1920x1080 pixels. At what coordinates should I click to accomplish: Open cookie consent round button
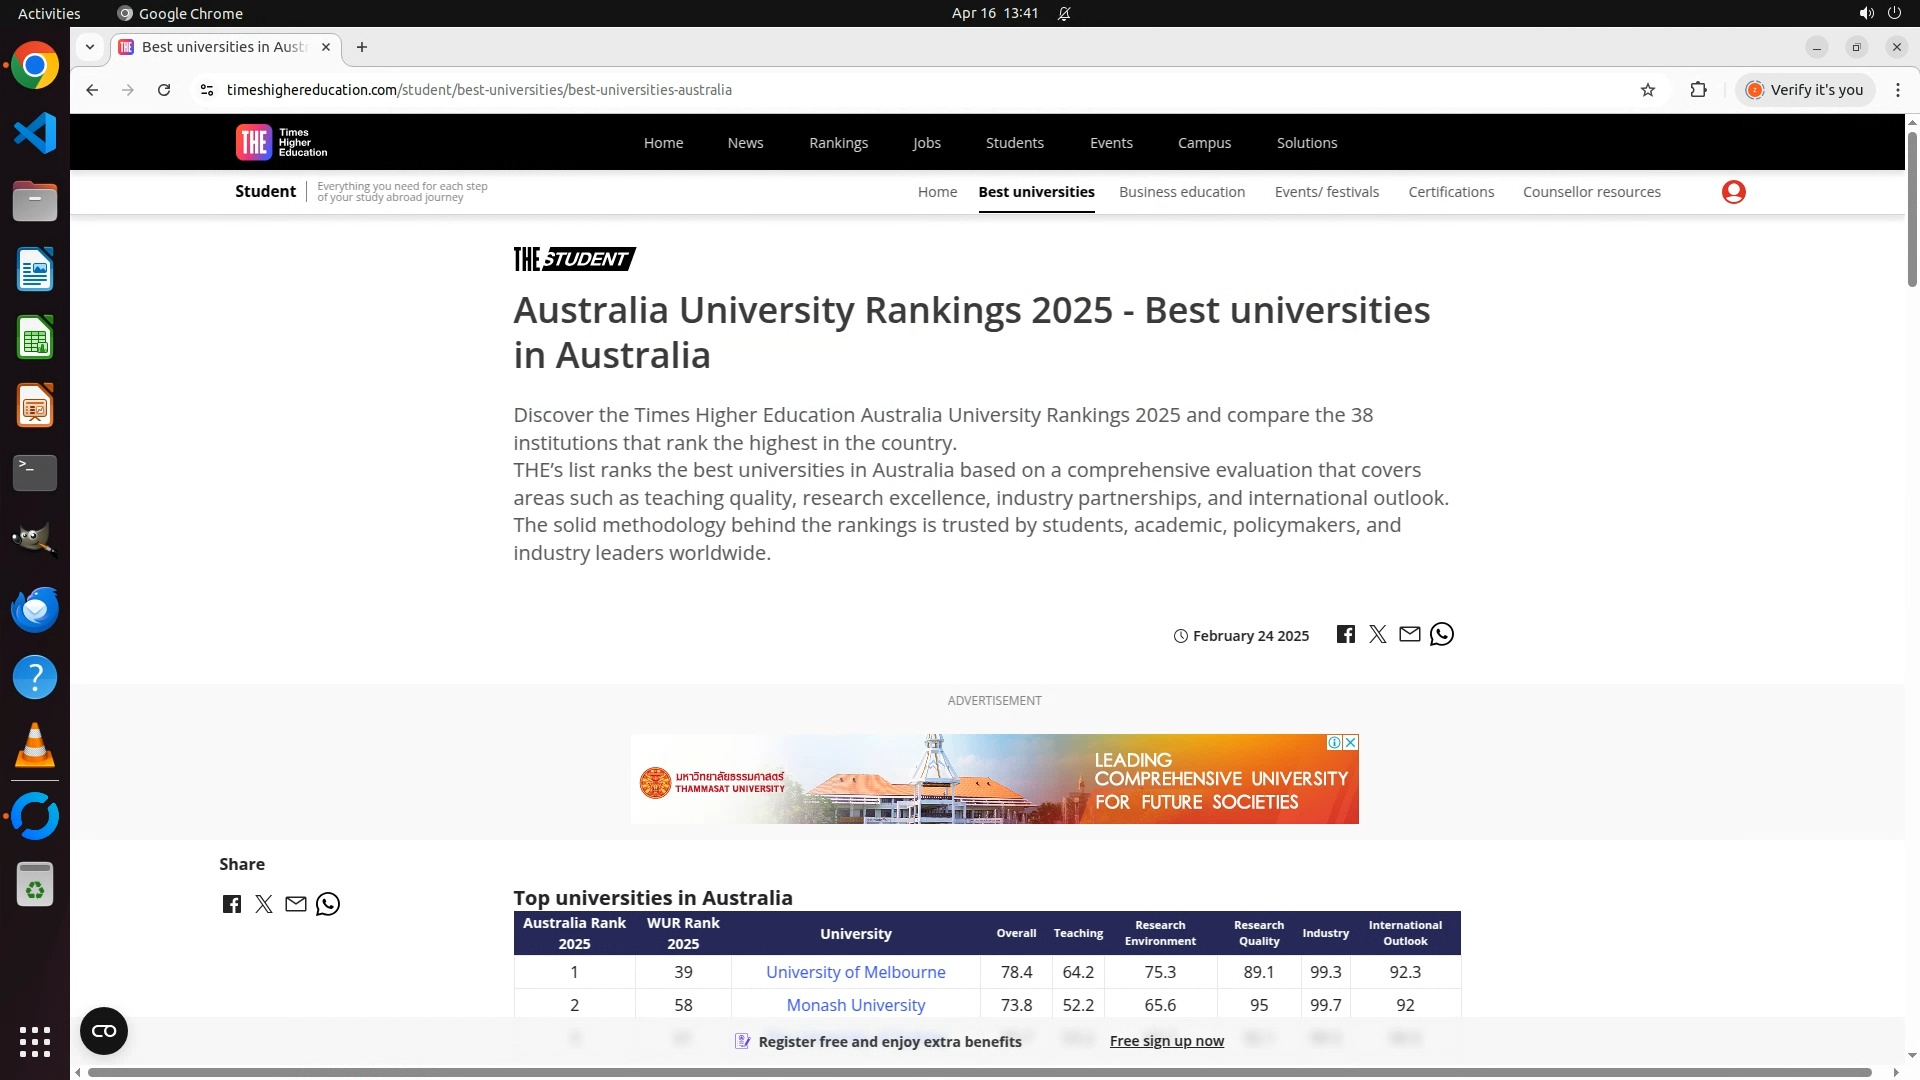click(x=104, y=1031)
